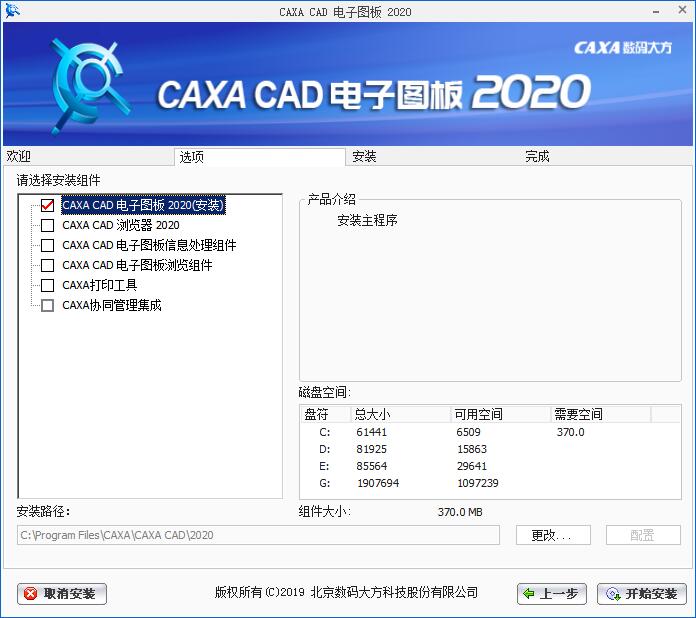696x618 pixels.
Task: Click the 1907694 total size value
Action: tap(378, 483)
